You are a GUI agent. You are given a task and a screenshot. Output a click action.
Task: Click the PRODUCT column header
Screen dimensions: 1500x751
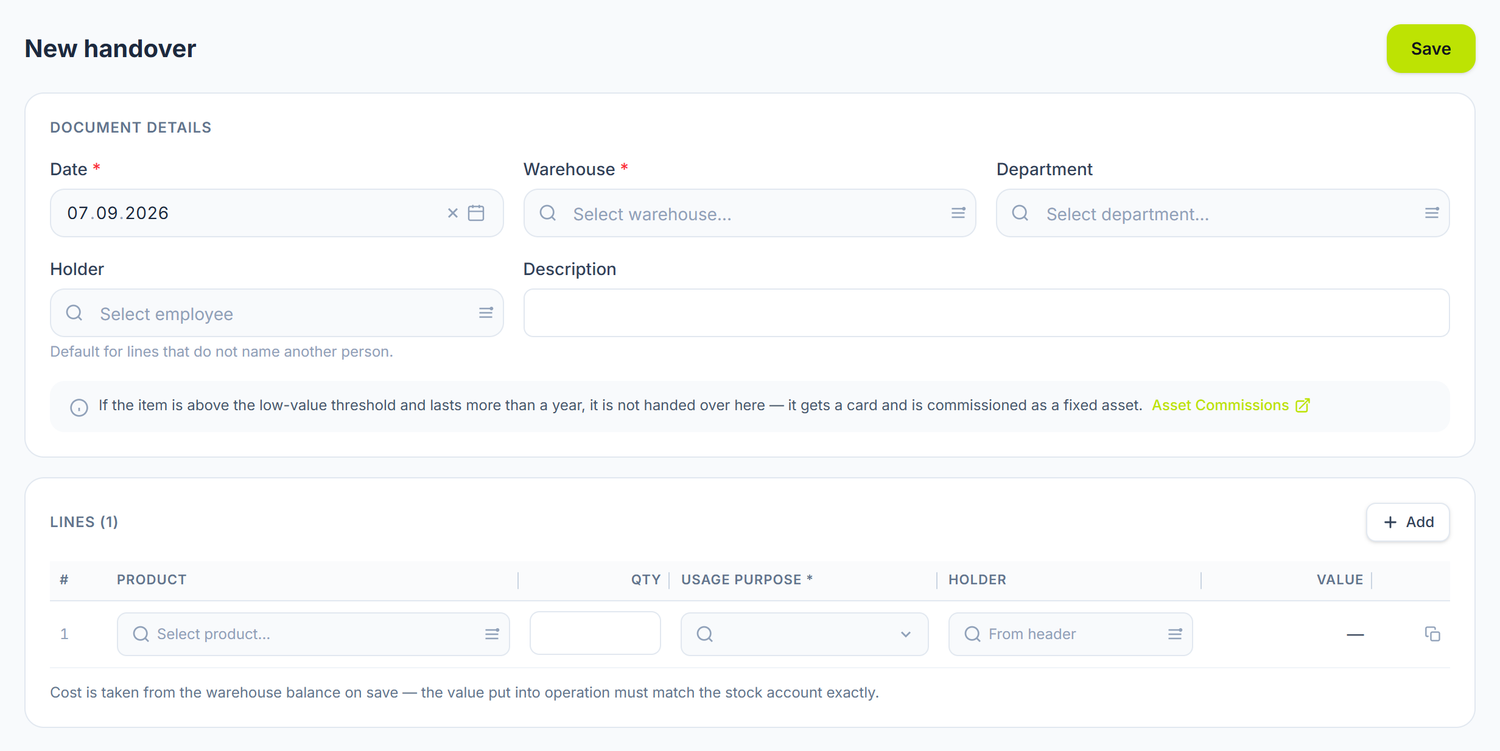(x=152, y=580)
